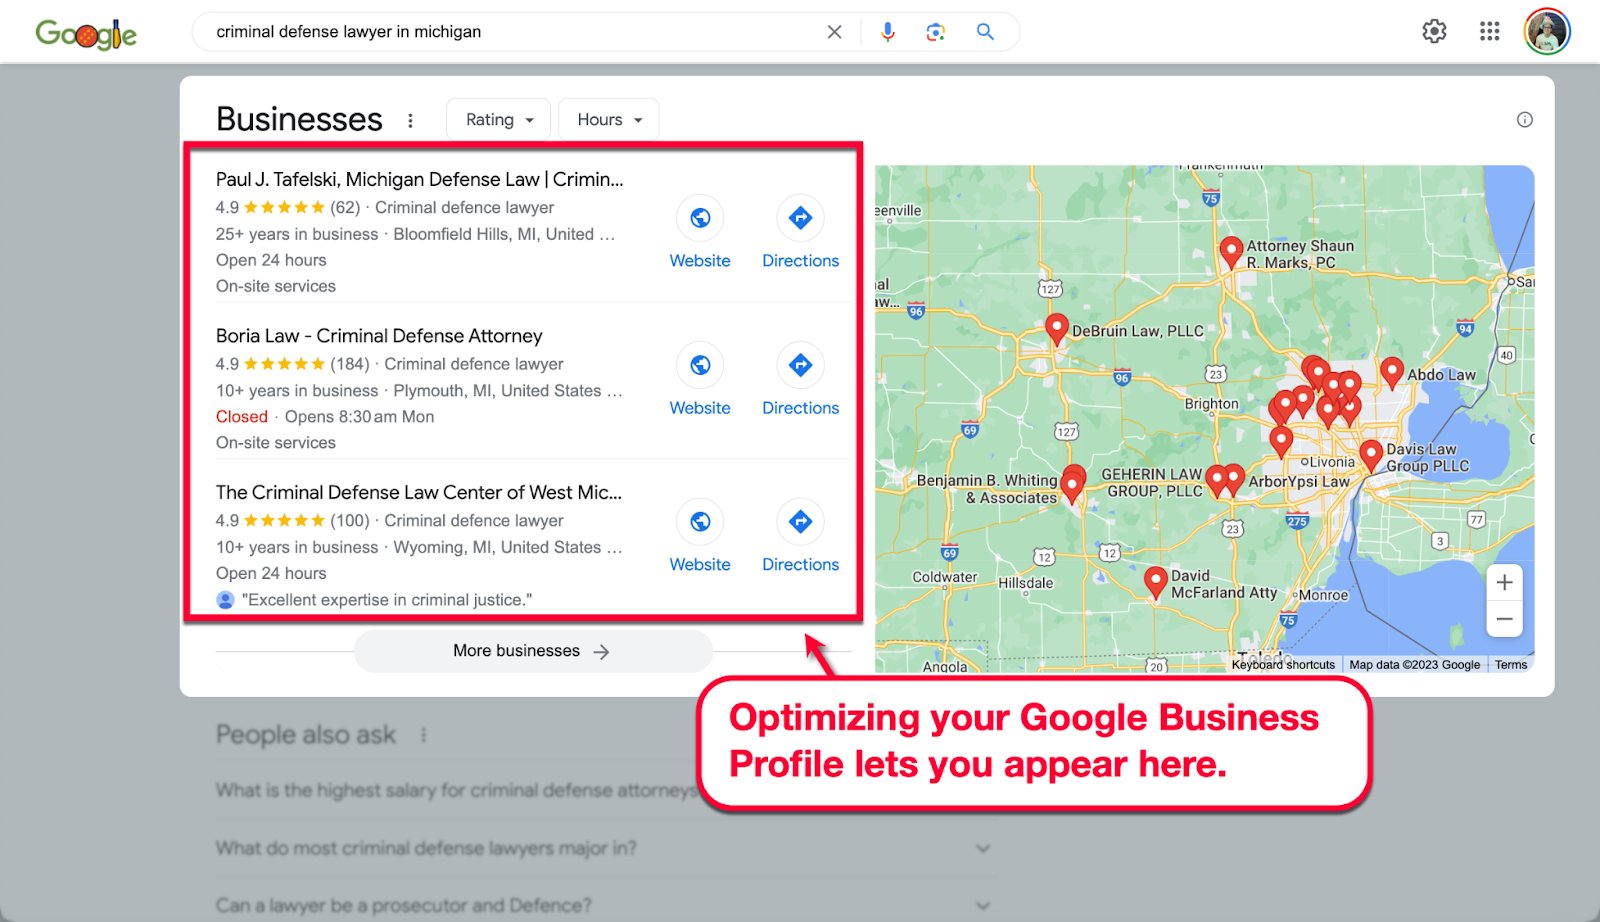Screen dimensions: 1600x922
Task: Open the map Terms link
Action: coord(1511,665)
